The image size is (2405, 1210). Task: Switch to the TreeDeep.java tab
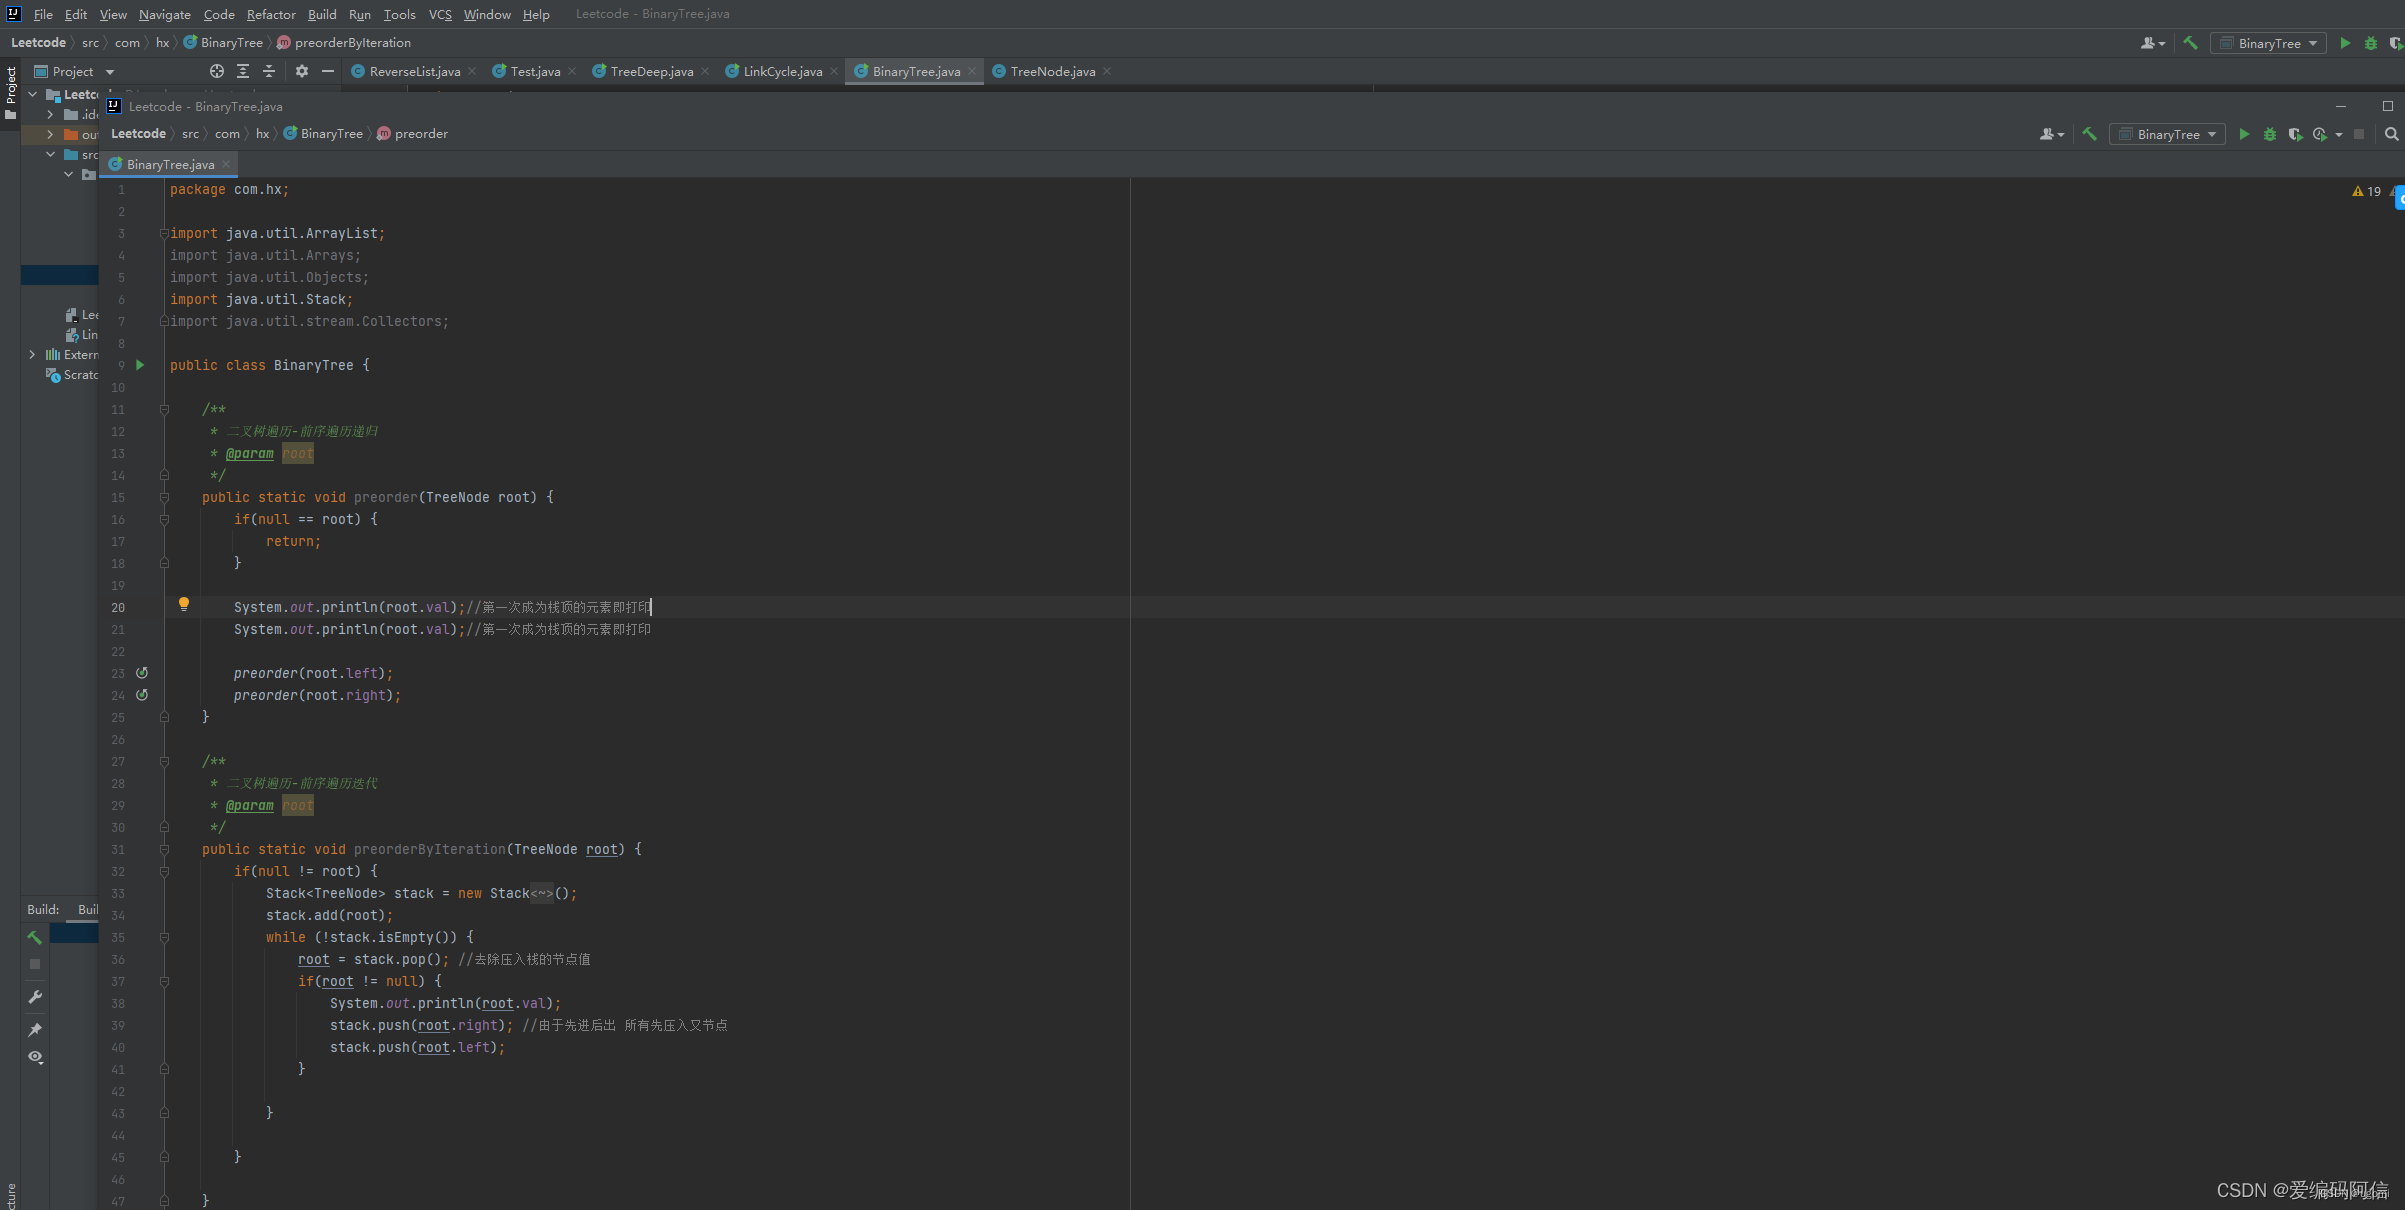click(650, 71)
